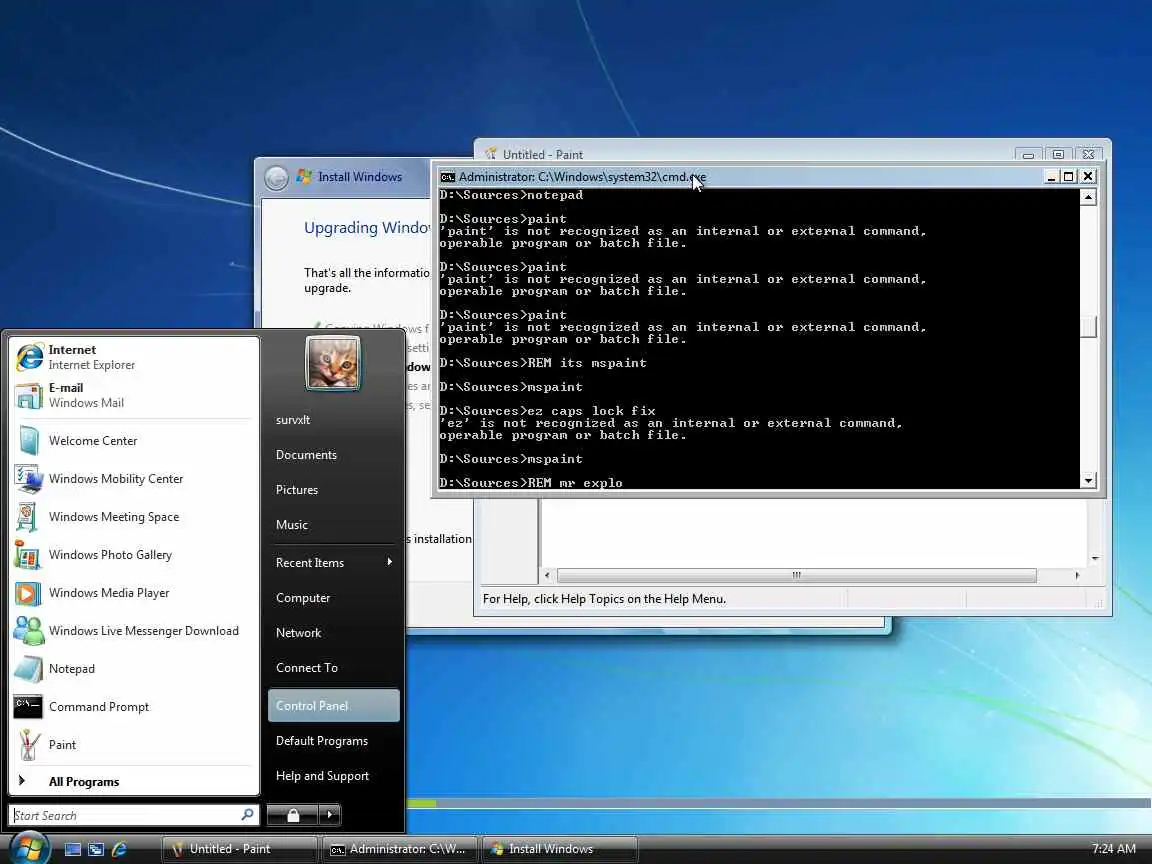Launch Notepad from the Start menu
The height and width of the screenshot is (864, 1152).
point(134,669)
